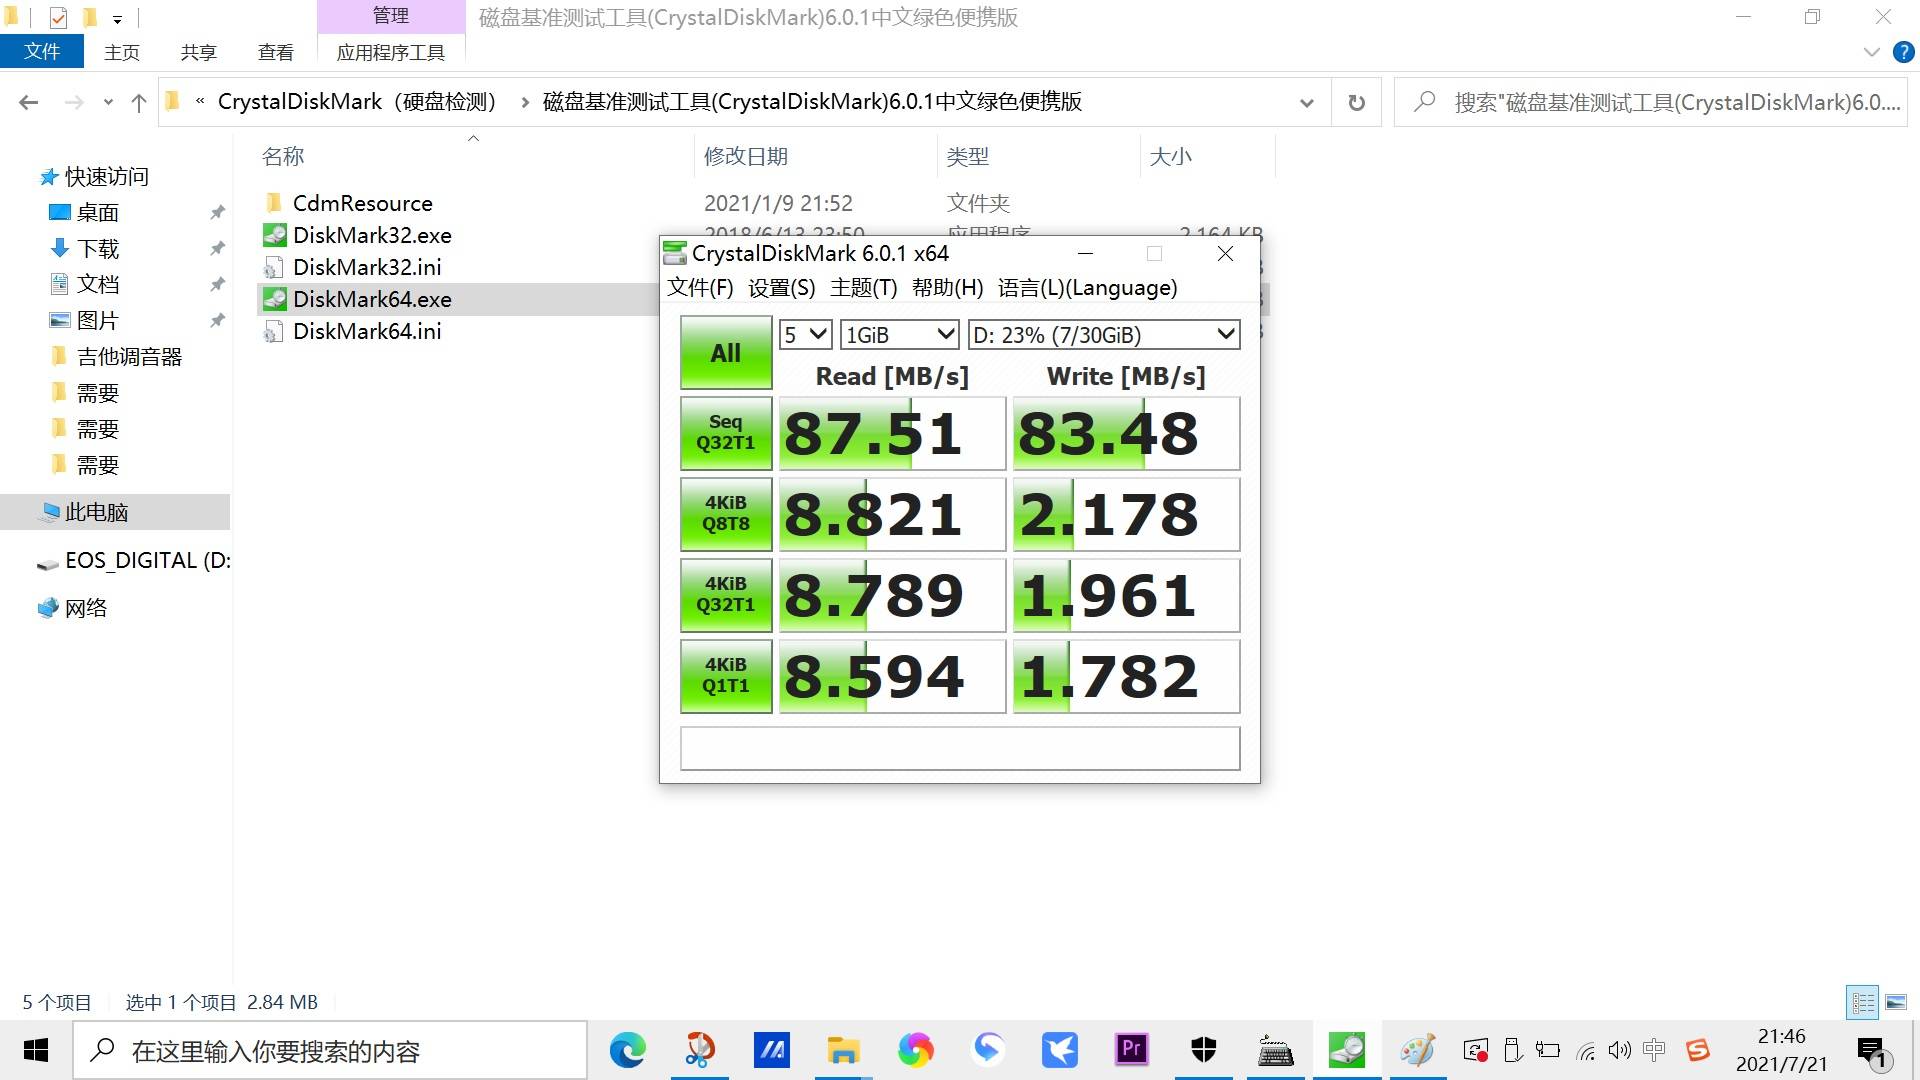The image size is (1920, 1080).
Task: Select 此电脑 in the navigation pane
Action: (x=96, y=512)
